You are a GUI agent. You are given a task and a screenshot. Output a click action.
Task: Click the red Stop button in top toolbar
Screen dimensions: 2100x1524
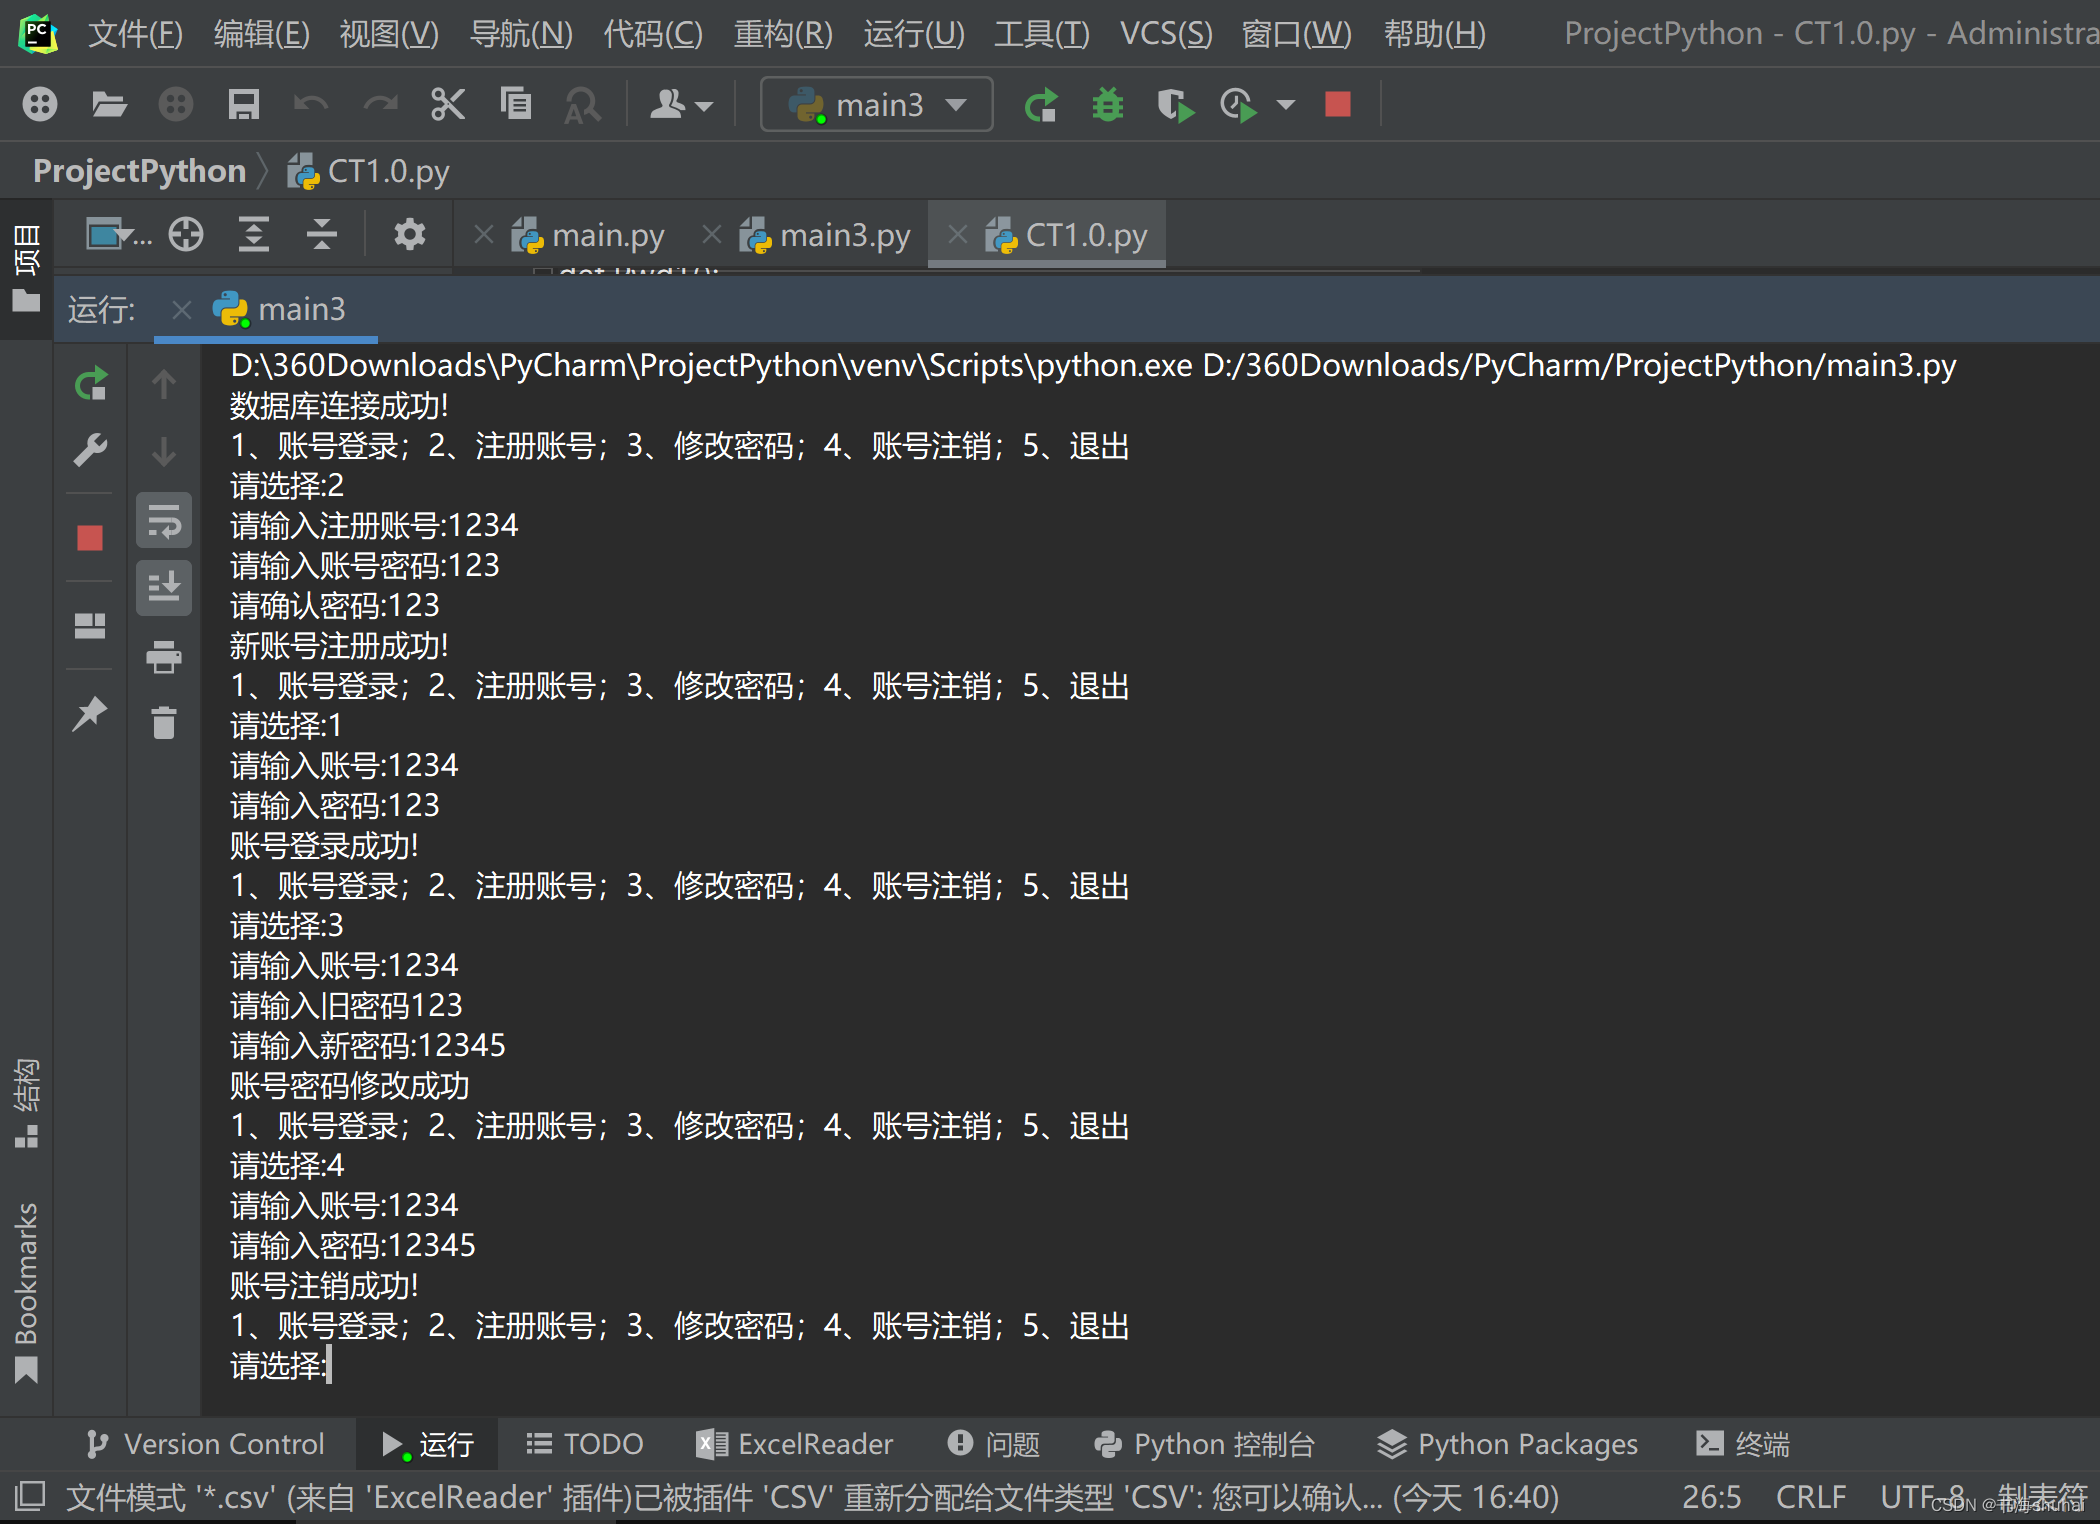pyautogui.click(x=1338, y=104)
